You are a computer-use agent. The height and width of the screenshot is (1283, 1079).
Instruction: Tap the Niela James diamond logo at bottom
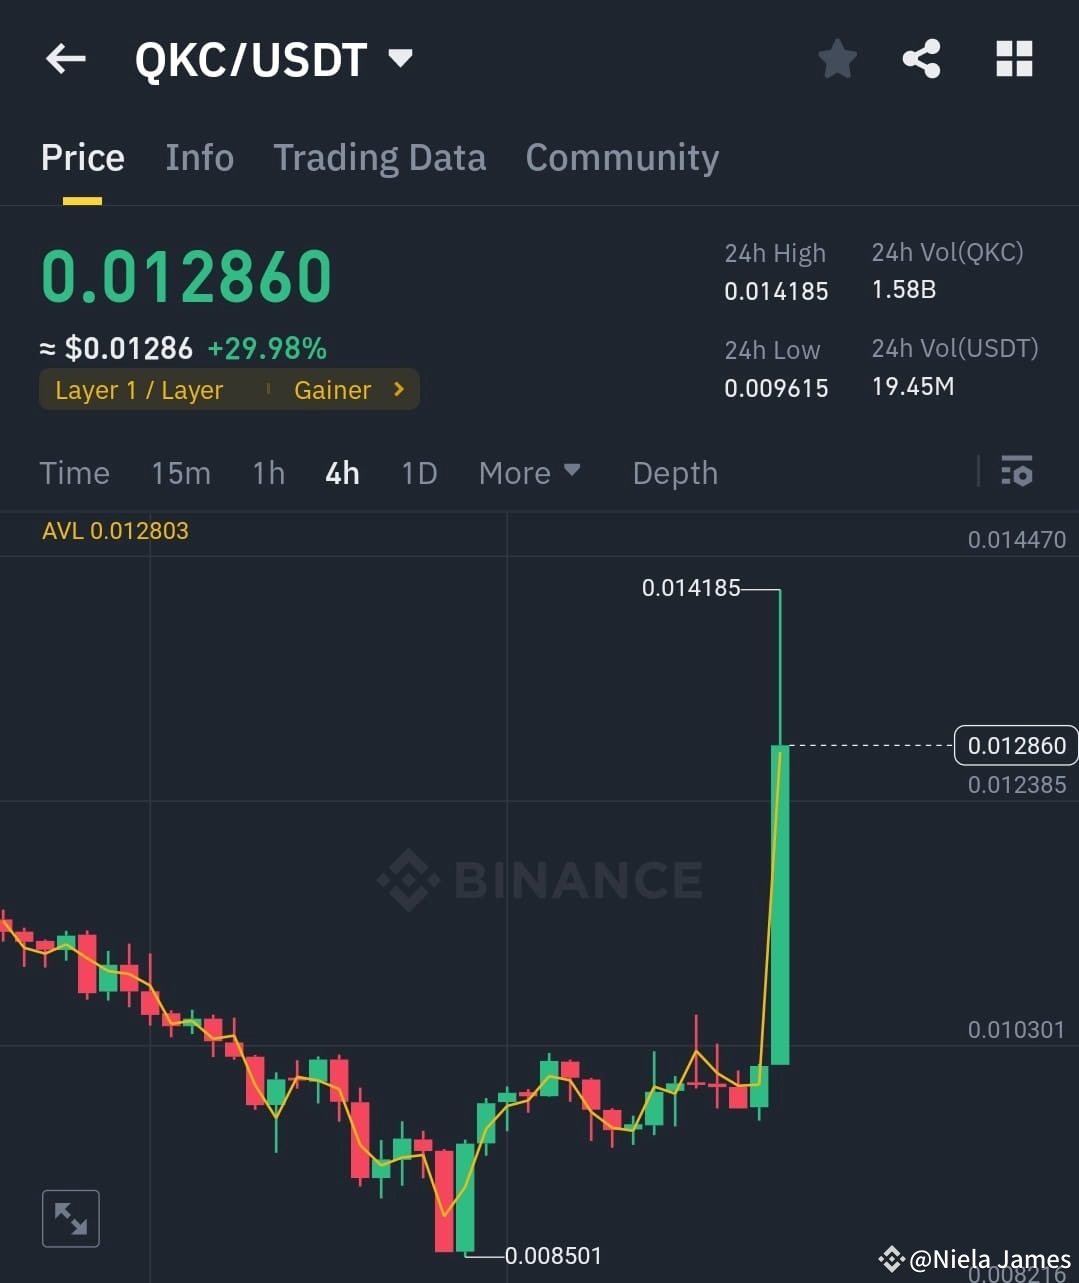pyautogui.click(x=890, y=1258)
